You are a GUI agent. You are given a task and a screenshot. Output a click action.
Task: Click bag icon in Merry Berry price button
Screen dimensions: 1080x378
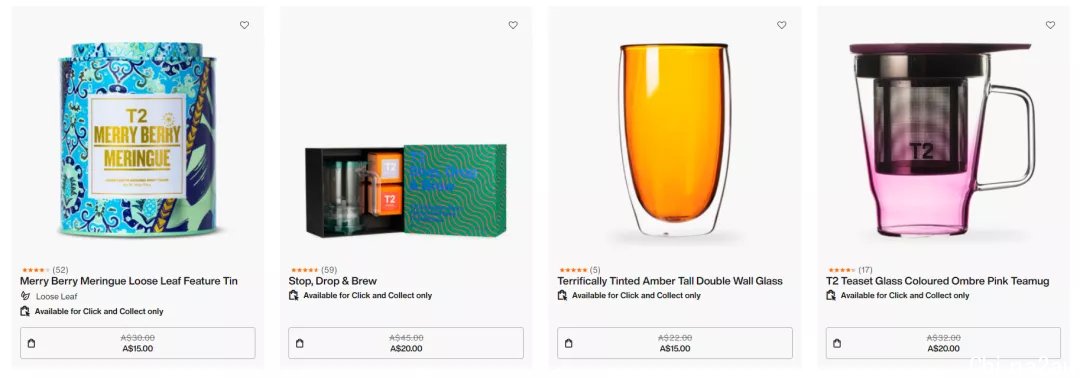pos(31,343)
